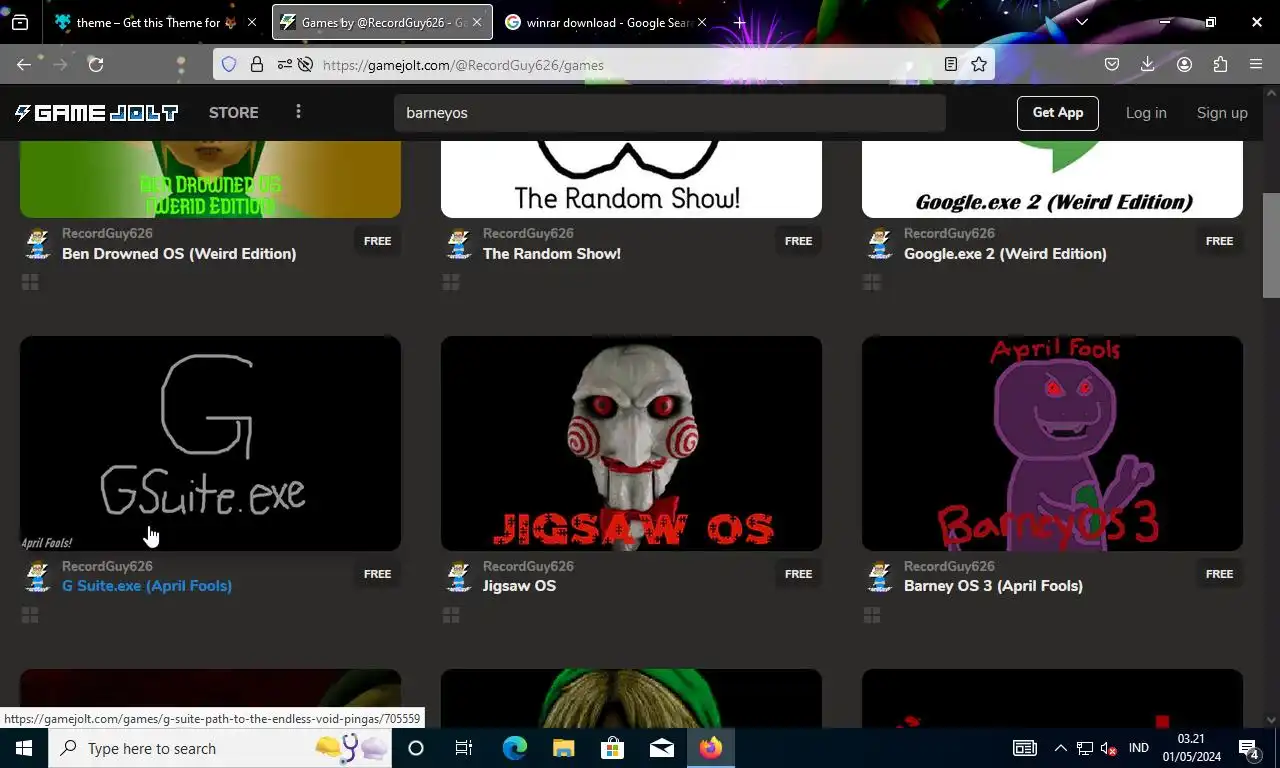Open the Jigsaw OS game title
1280x768 pixels.
[519, 586]
